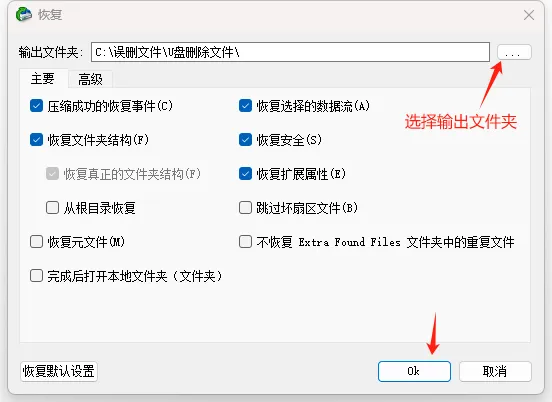Open the browse button for output folder
The width and height of the screenshot is (552, 402).
pos(514,52)
